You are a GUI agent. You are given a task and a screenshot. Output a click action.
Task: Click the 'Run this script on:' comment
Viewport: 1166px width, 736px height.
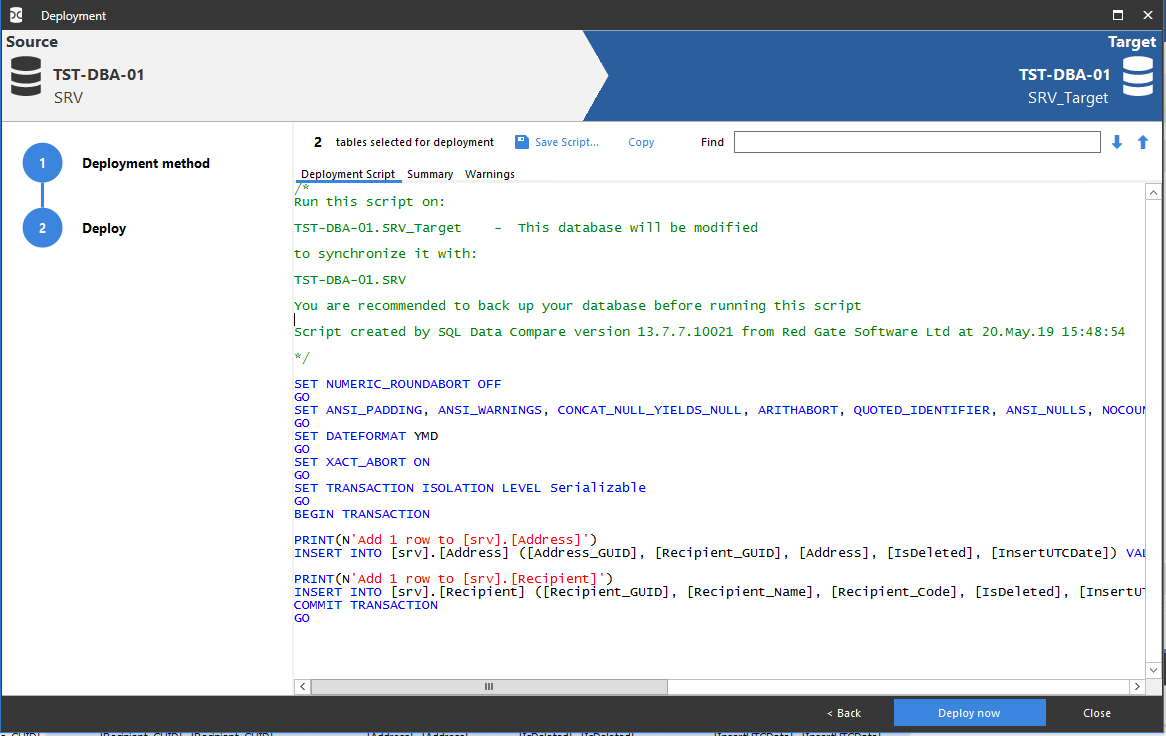point(370,201)
